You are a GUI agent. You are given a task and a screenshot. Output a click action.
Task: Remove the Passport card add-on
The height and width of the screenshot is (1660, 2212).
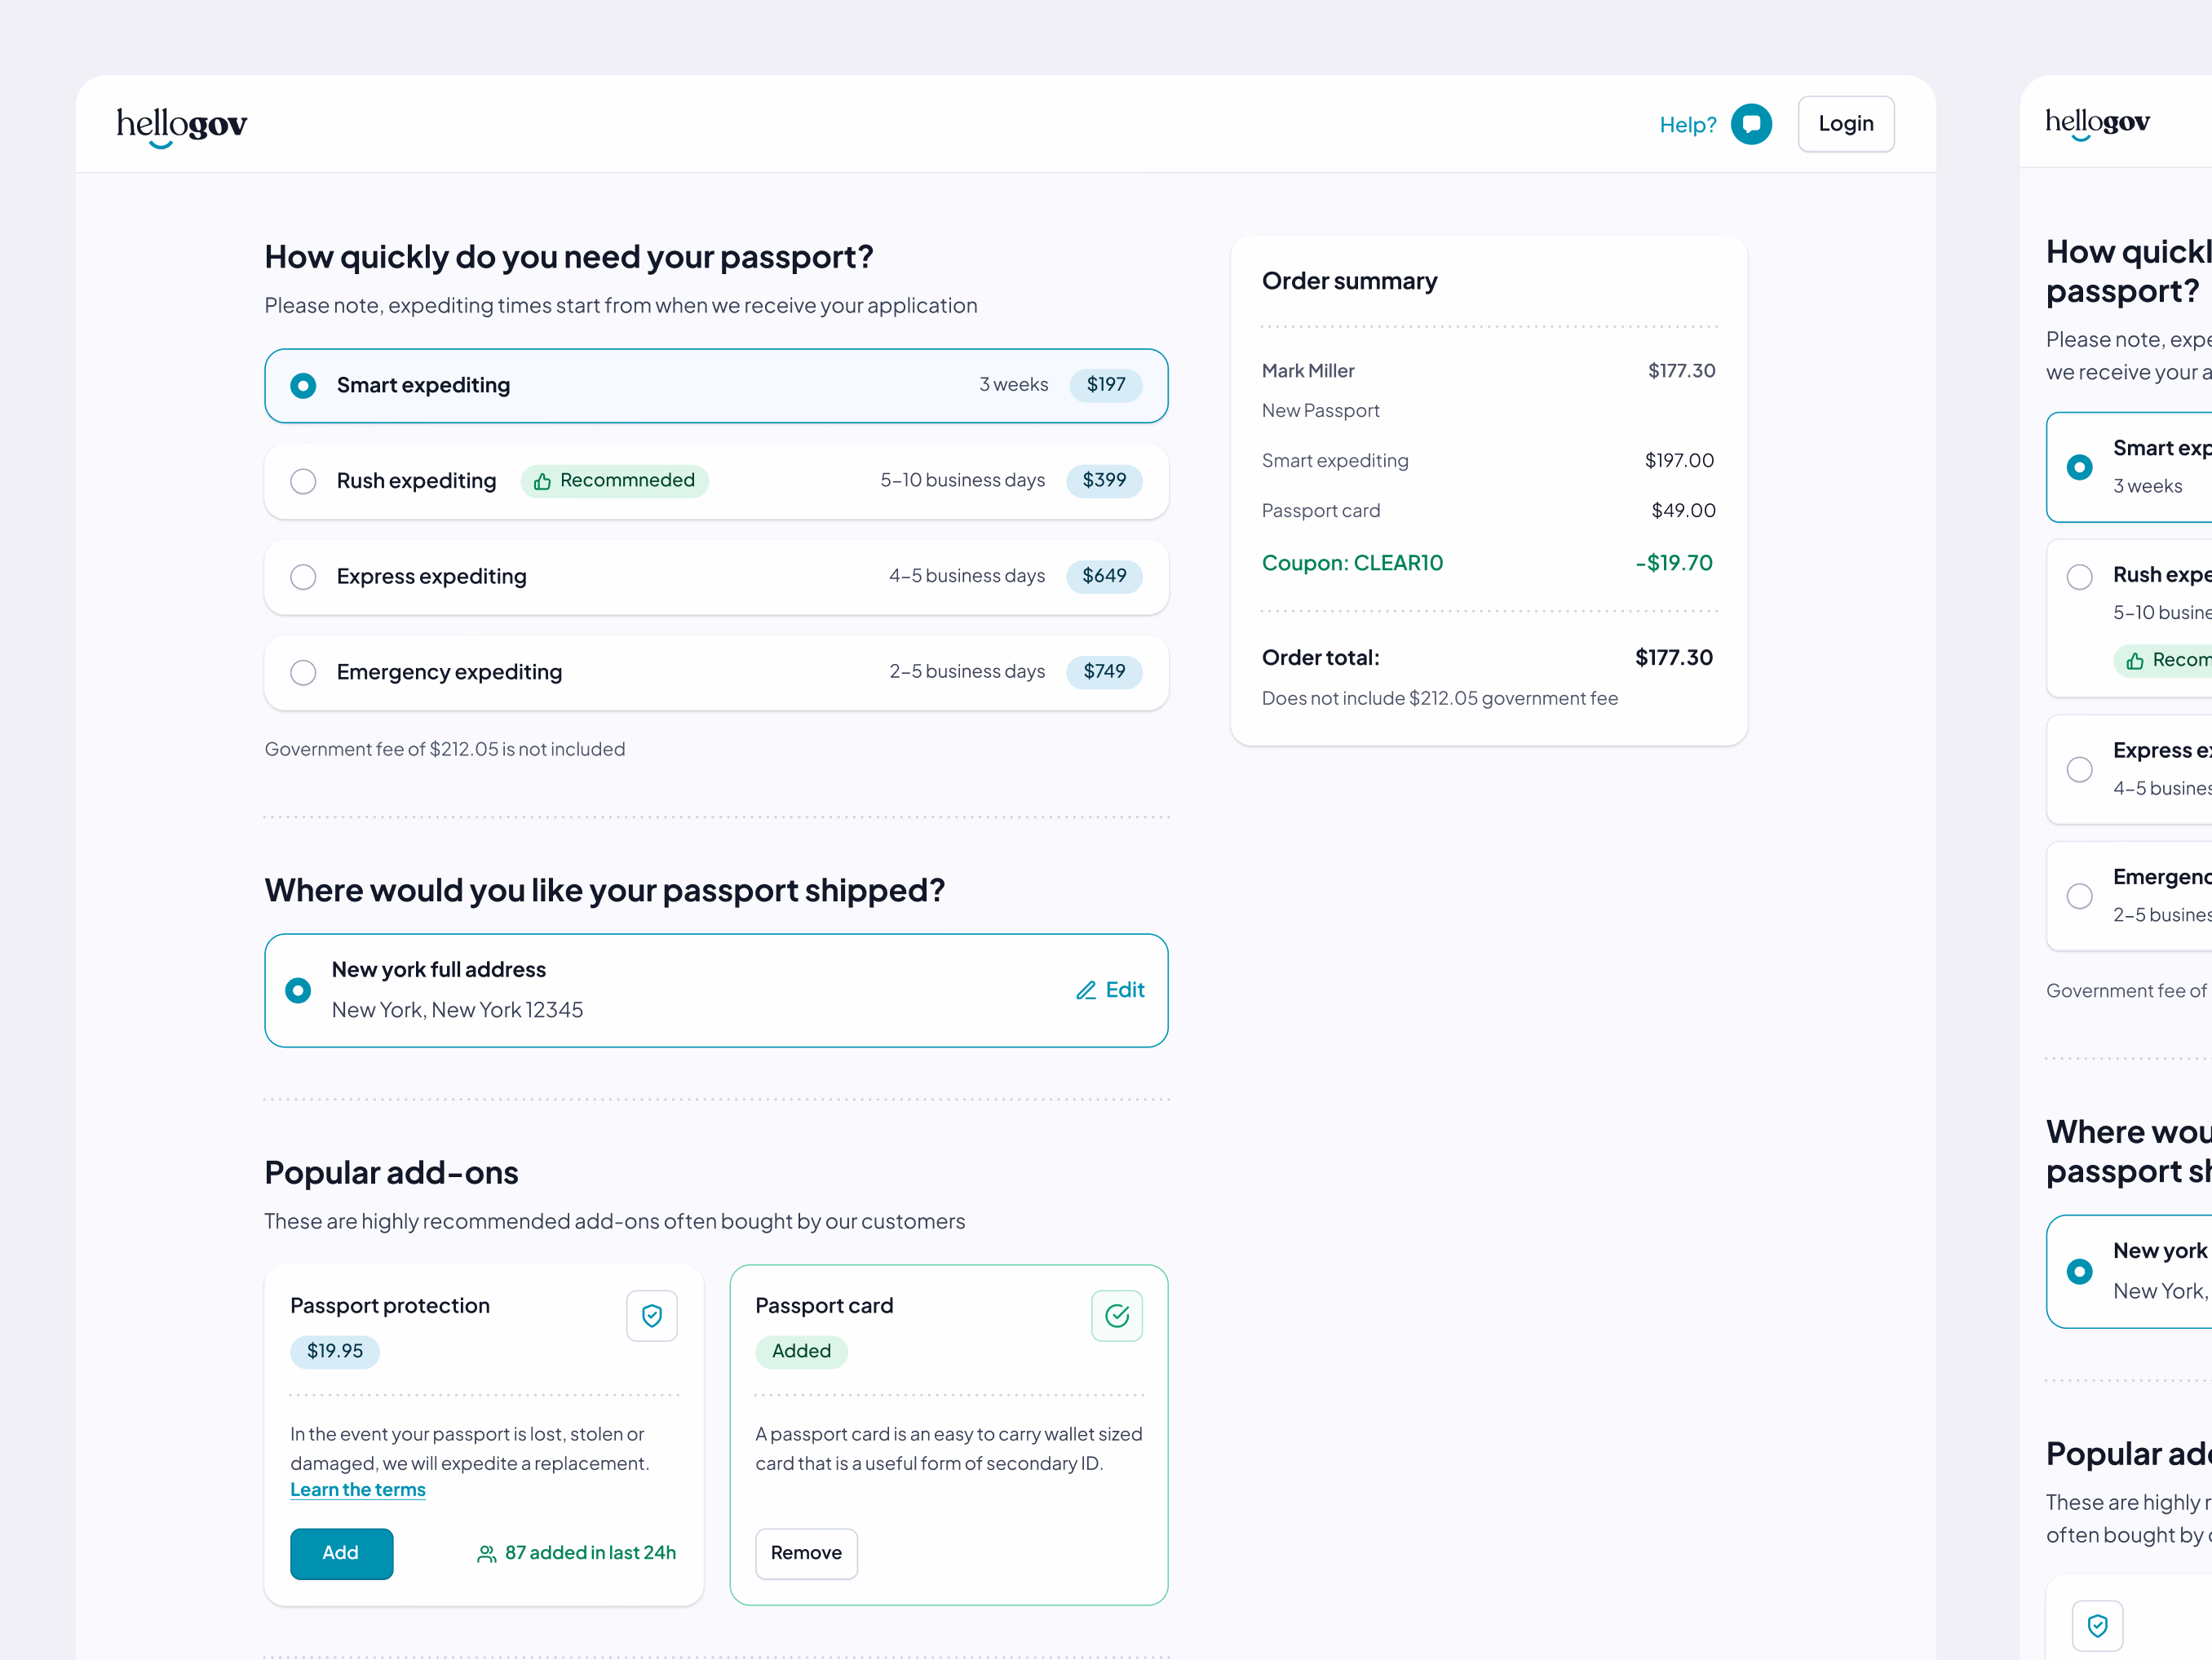coord(806,1553)
